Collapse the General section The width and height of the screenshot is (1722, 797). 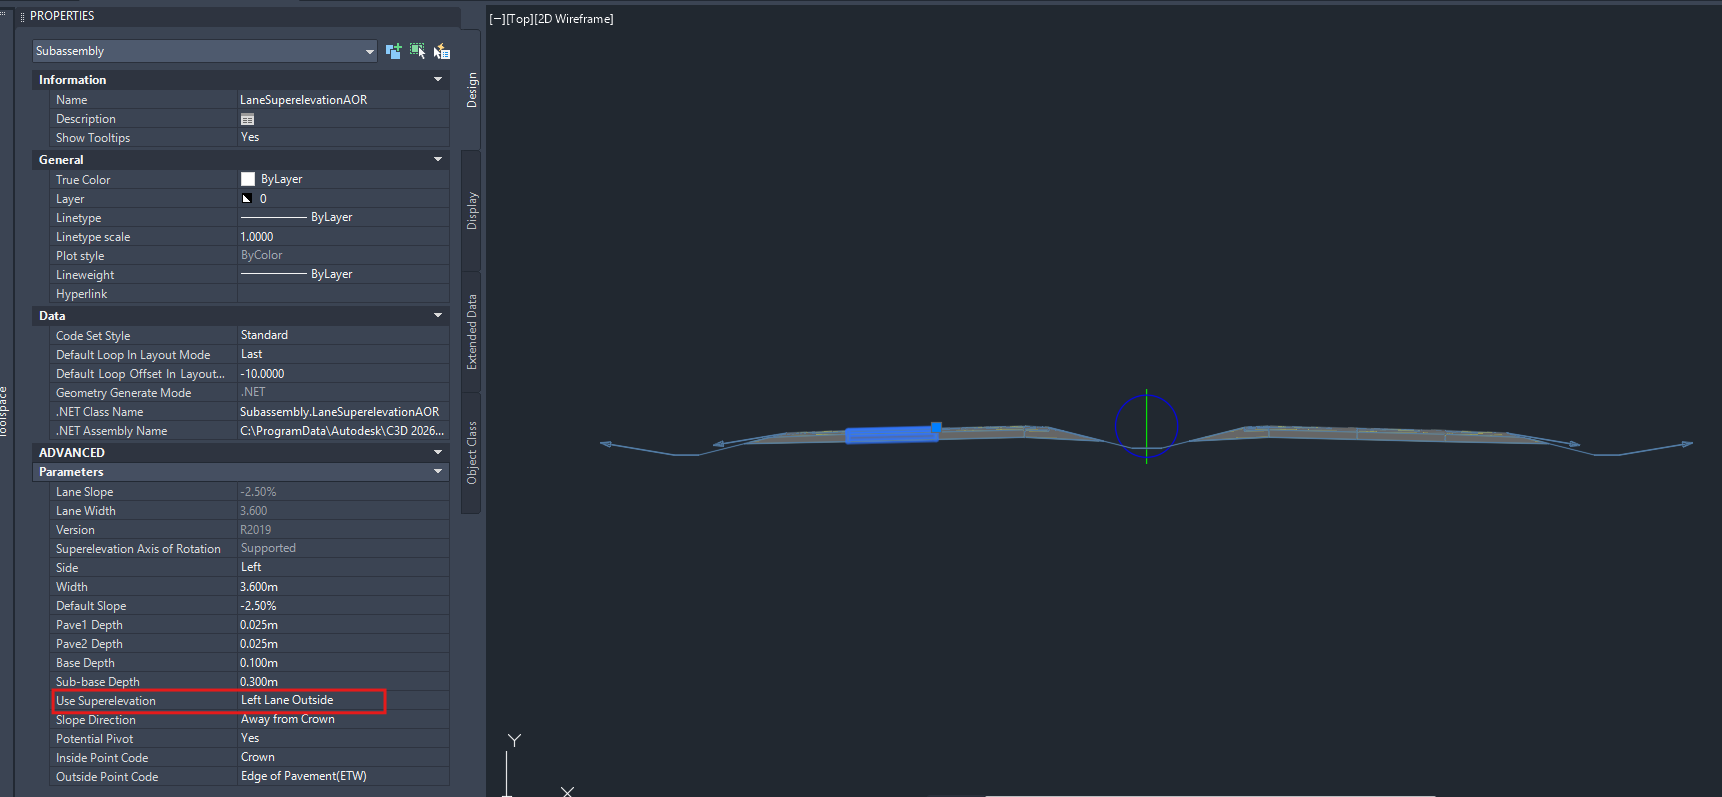[437, 160]
